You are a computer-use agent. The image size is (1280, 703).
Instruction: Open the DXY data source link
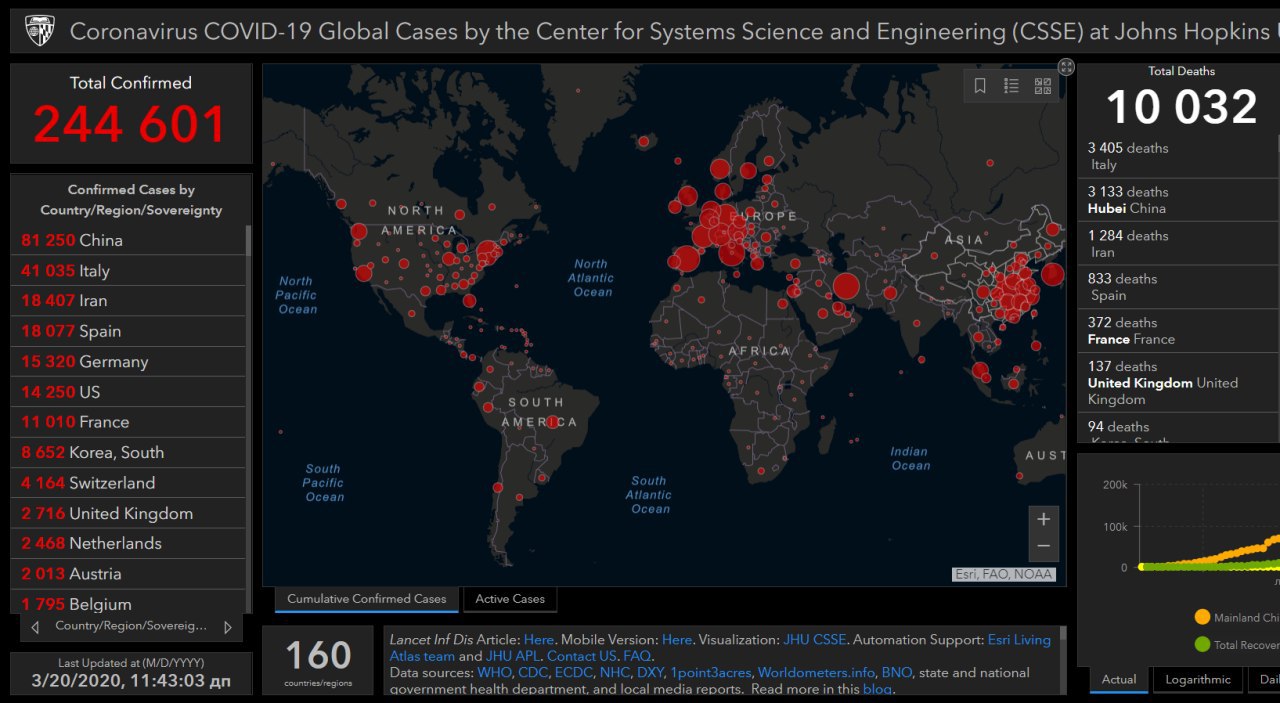(x=650, y=673)
